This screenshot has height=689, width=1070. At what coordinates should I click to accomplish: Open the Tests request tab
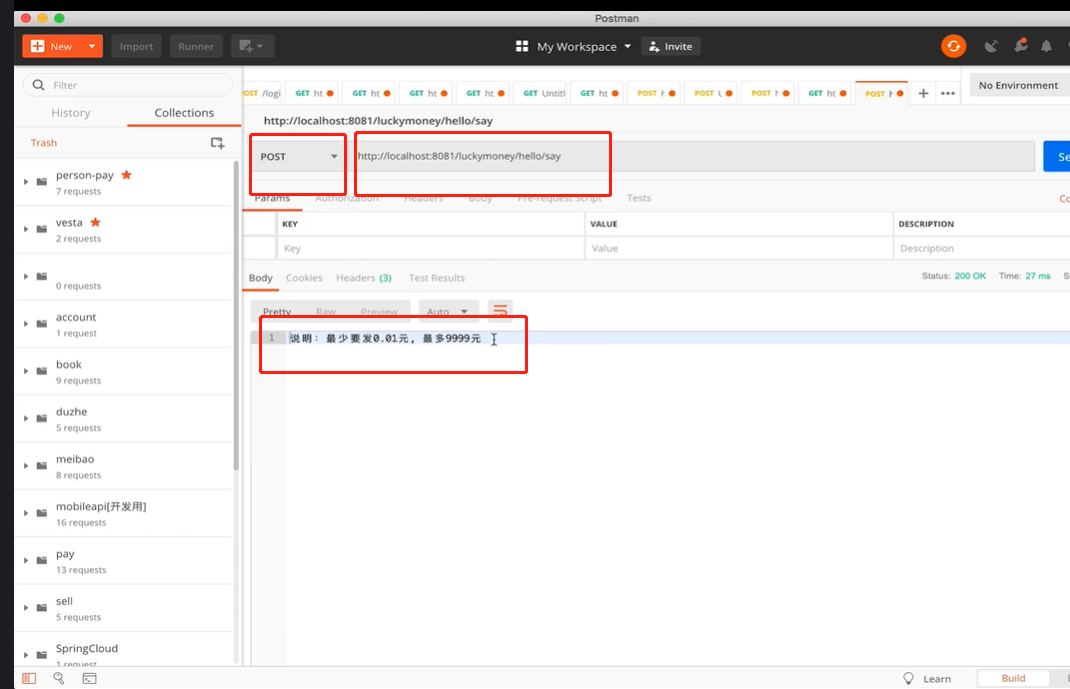(639, 198)
